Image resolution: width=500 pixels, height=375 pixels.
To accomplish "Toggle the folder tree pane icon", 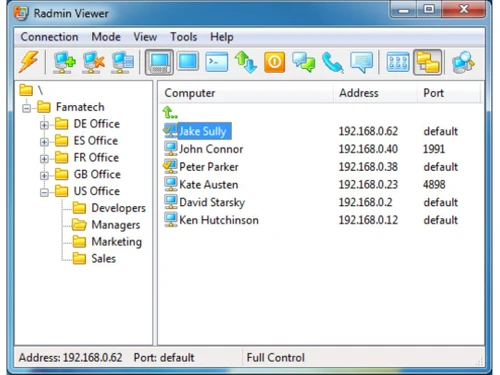I will point(428,62).
